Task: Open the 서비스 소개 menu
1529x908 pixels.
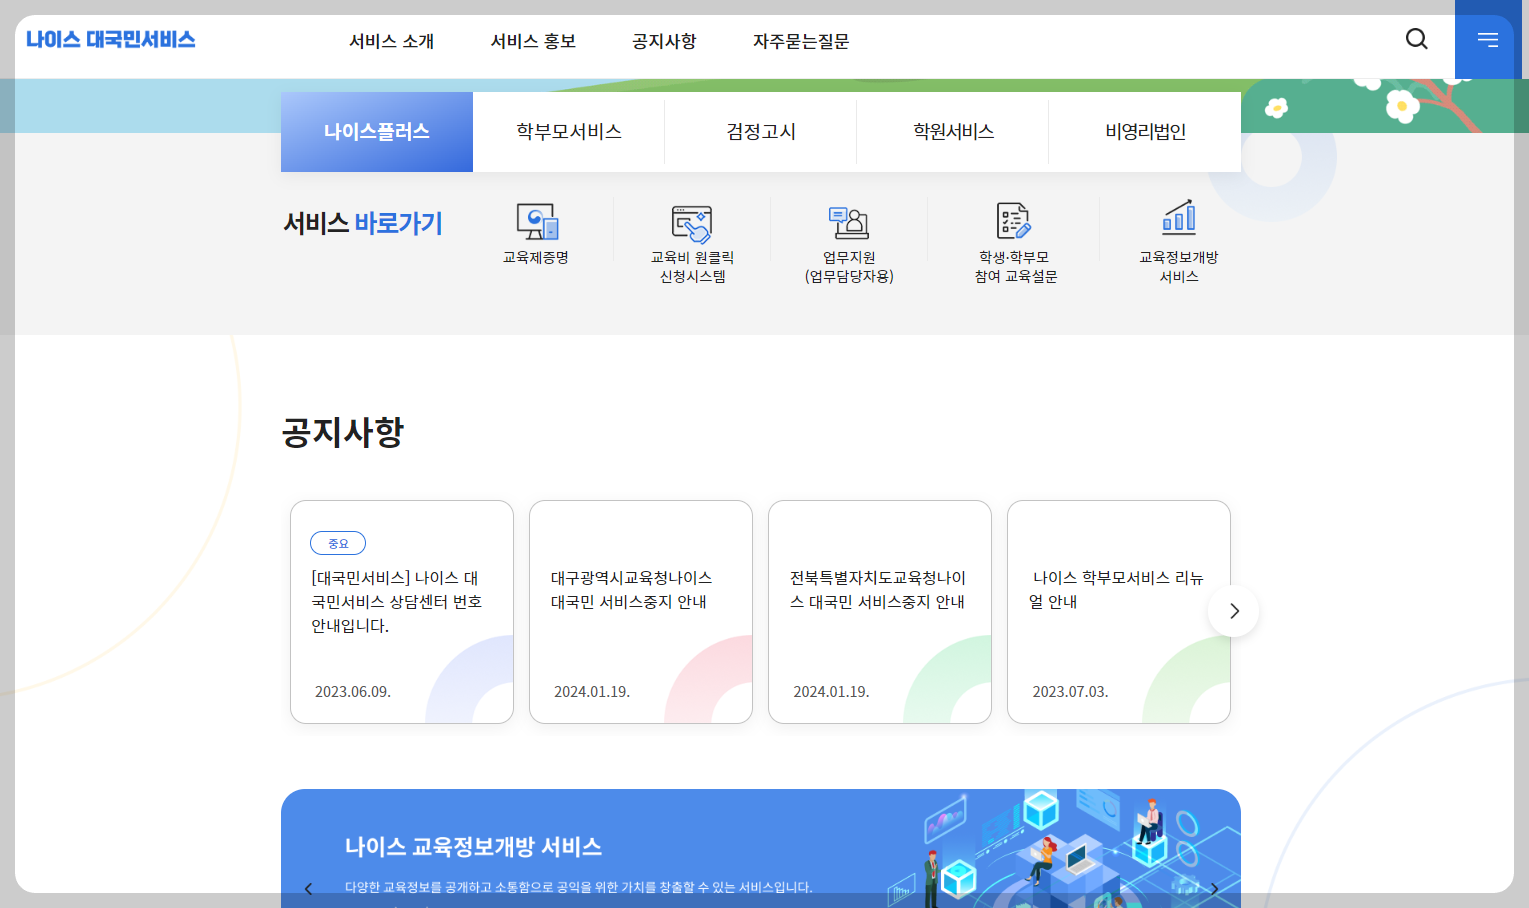Action: pyautogui.click(x=390, y=41)
